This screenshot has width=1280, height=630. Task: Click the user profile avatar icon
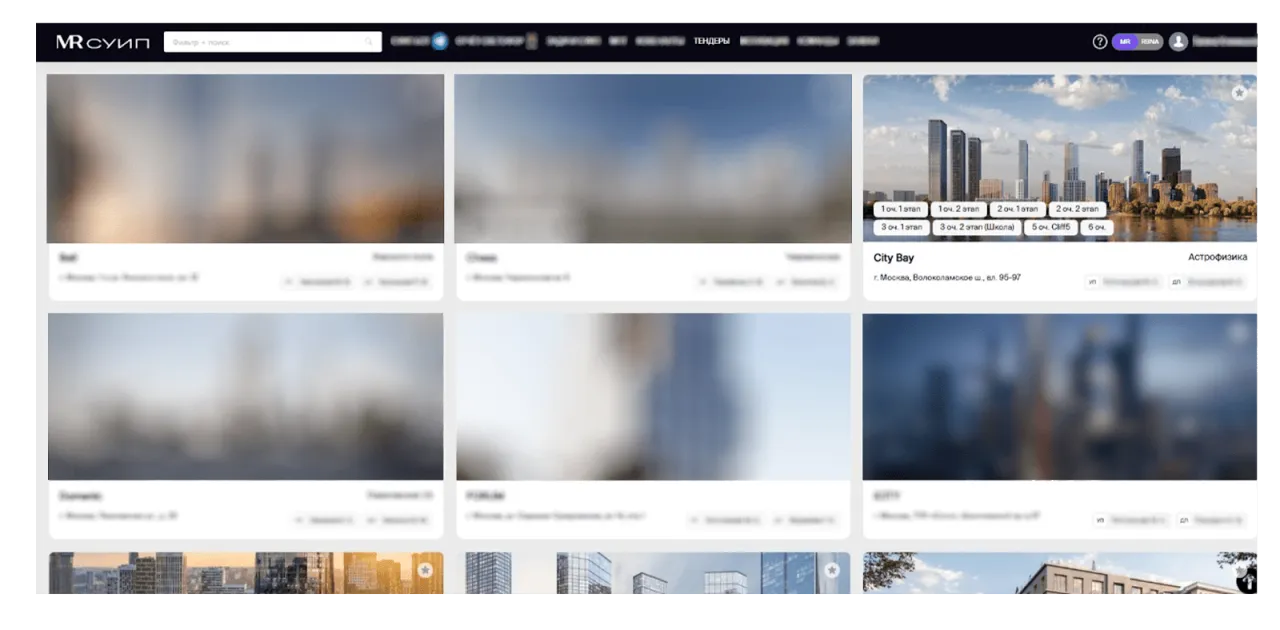click(x=1178, y=42)
